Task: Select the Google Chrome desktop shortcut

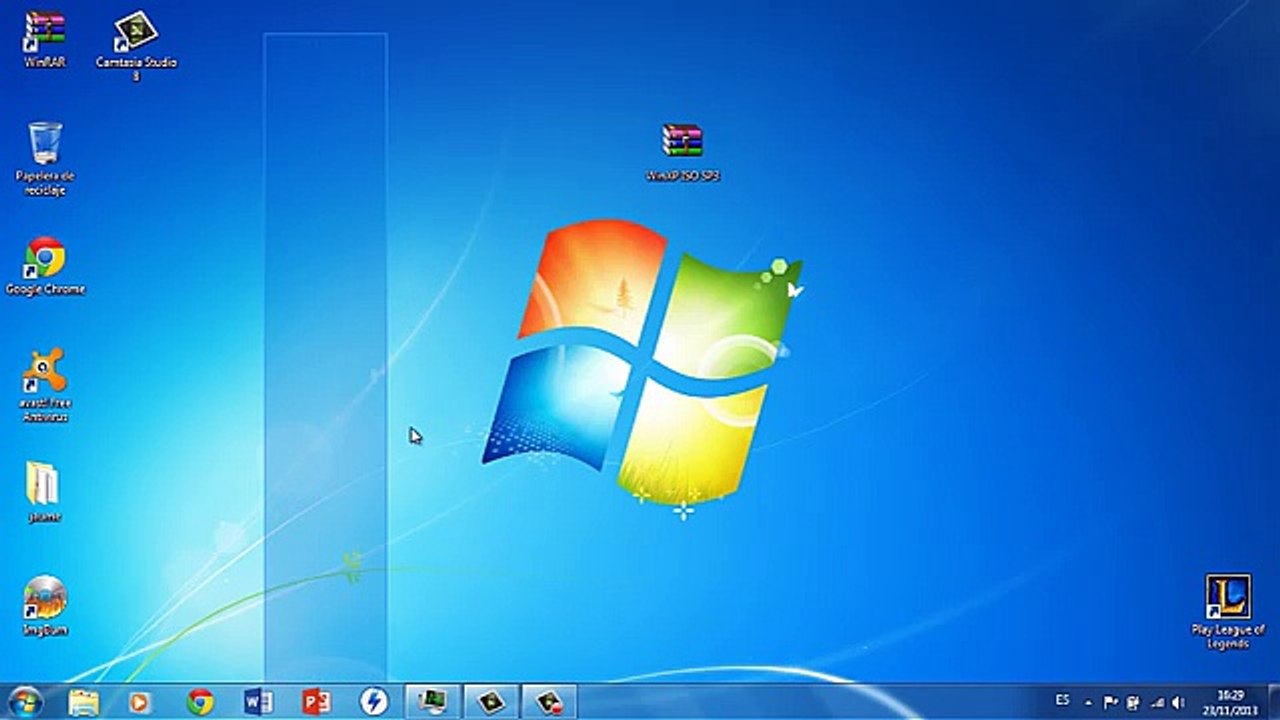Action: (x=45, y=265)
